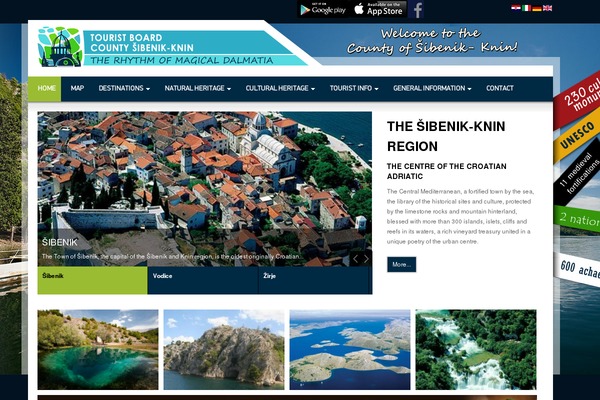
Task: Click the ŠIBENIK slide caption heading
Action: click(x=60, y=242)
